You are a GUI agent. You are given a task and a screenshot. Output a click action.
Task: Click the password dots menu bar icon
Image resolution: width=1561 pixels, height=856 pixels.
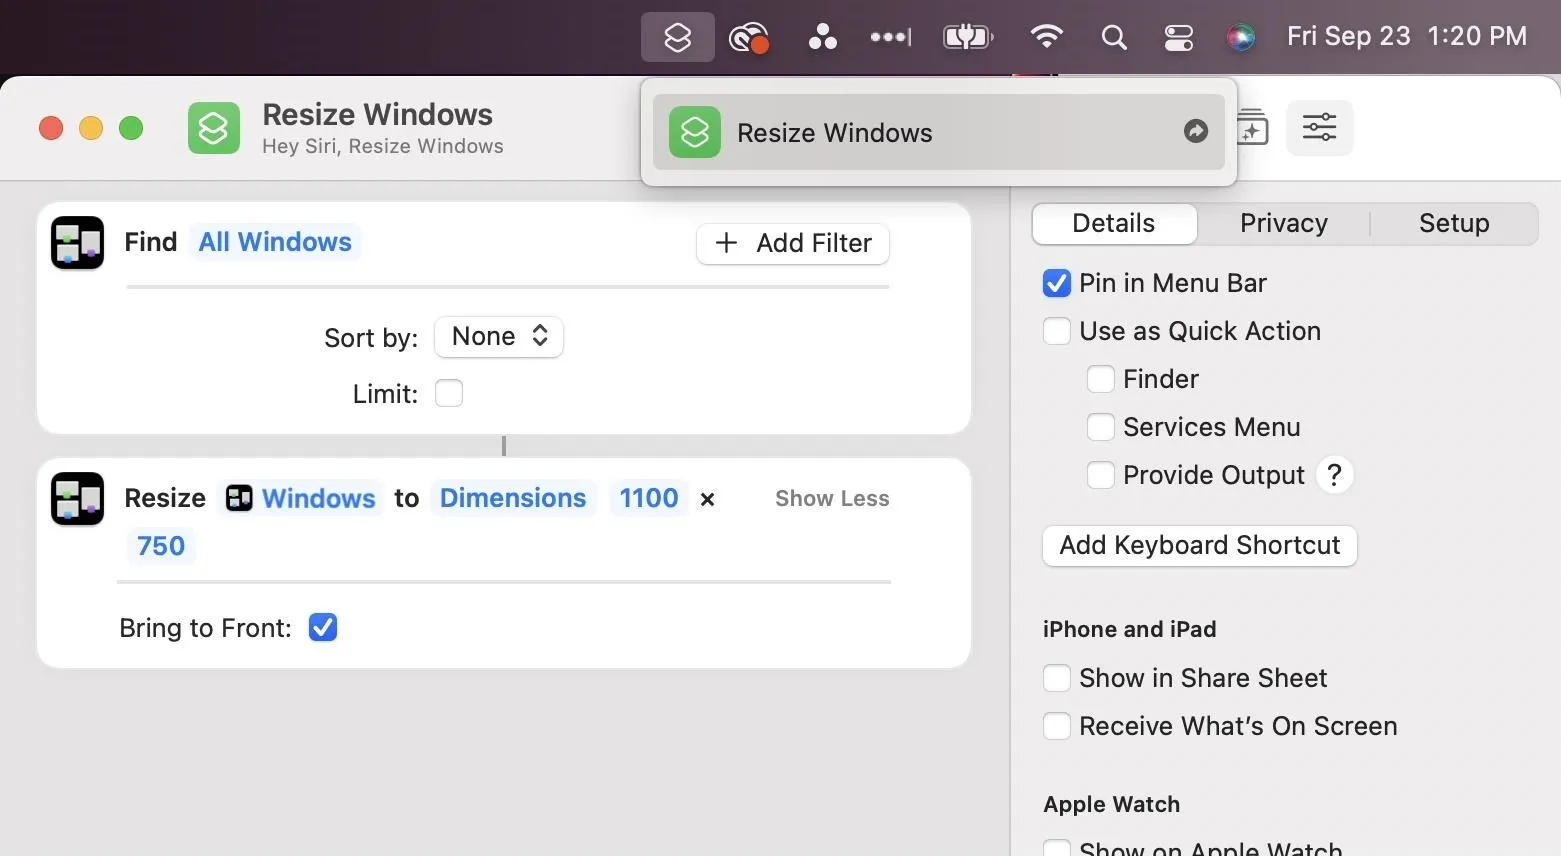point(890,38)
